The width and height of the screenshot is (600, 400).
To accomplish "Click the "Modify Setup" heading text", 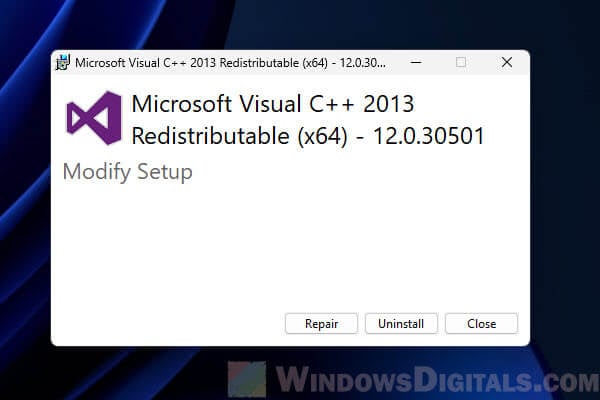I will (127, 171).
